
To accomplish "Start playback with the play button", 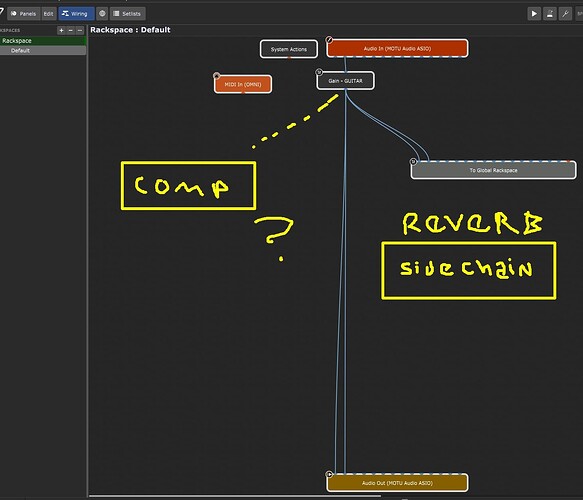I will click(x=534, y=14).
